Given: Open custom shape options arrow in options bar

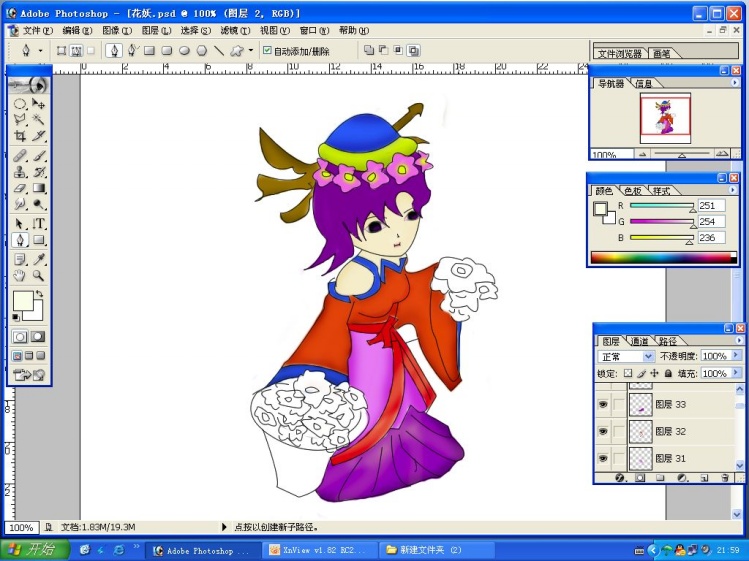Looking at the screenshot, I should coord(251,50).
